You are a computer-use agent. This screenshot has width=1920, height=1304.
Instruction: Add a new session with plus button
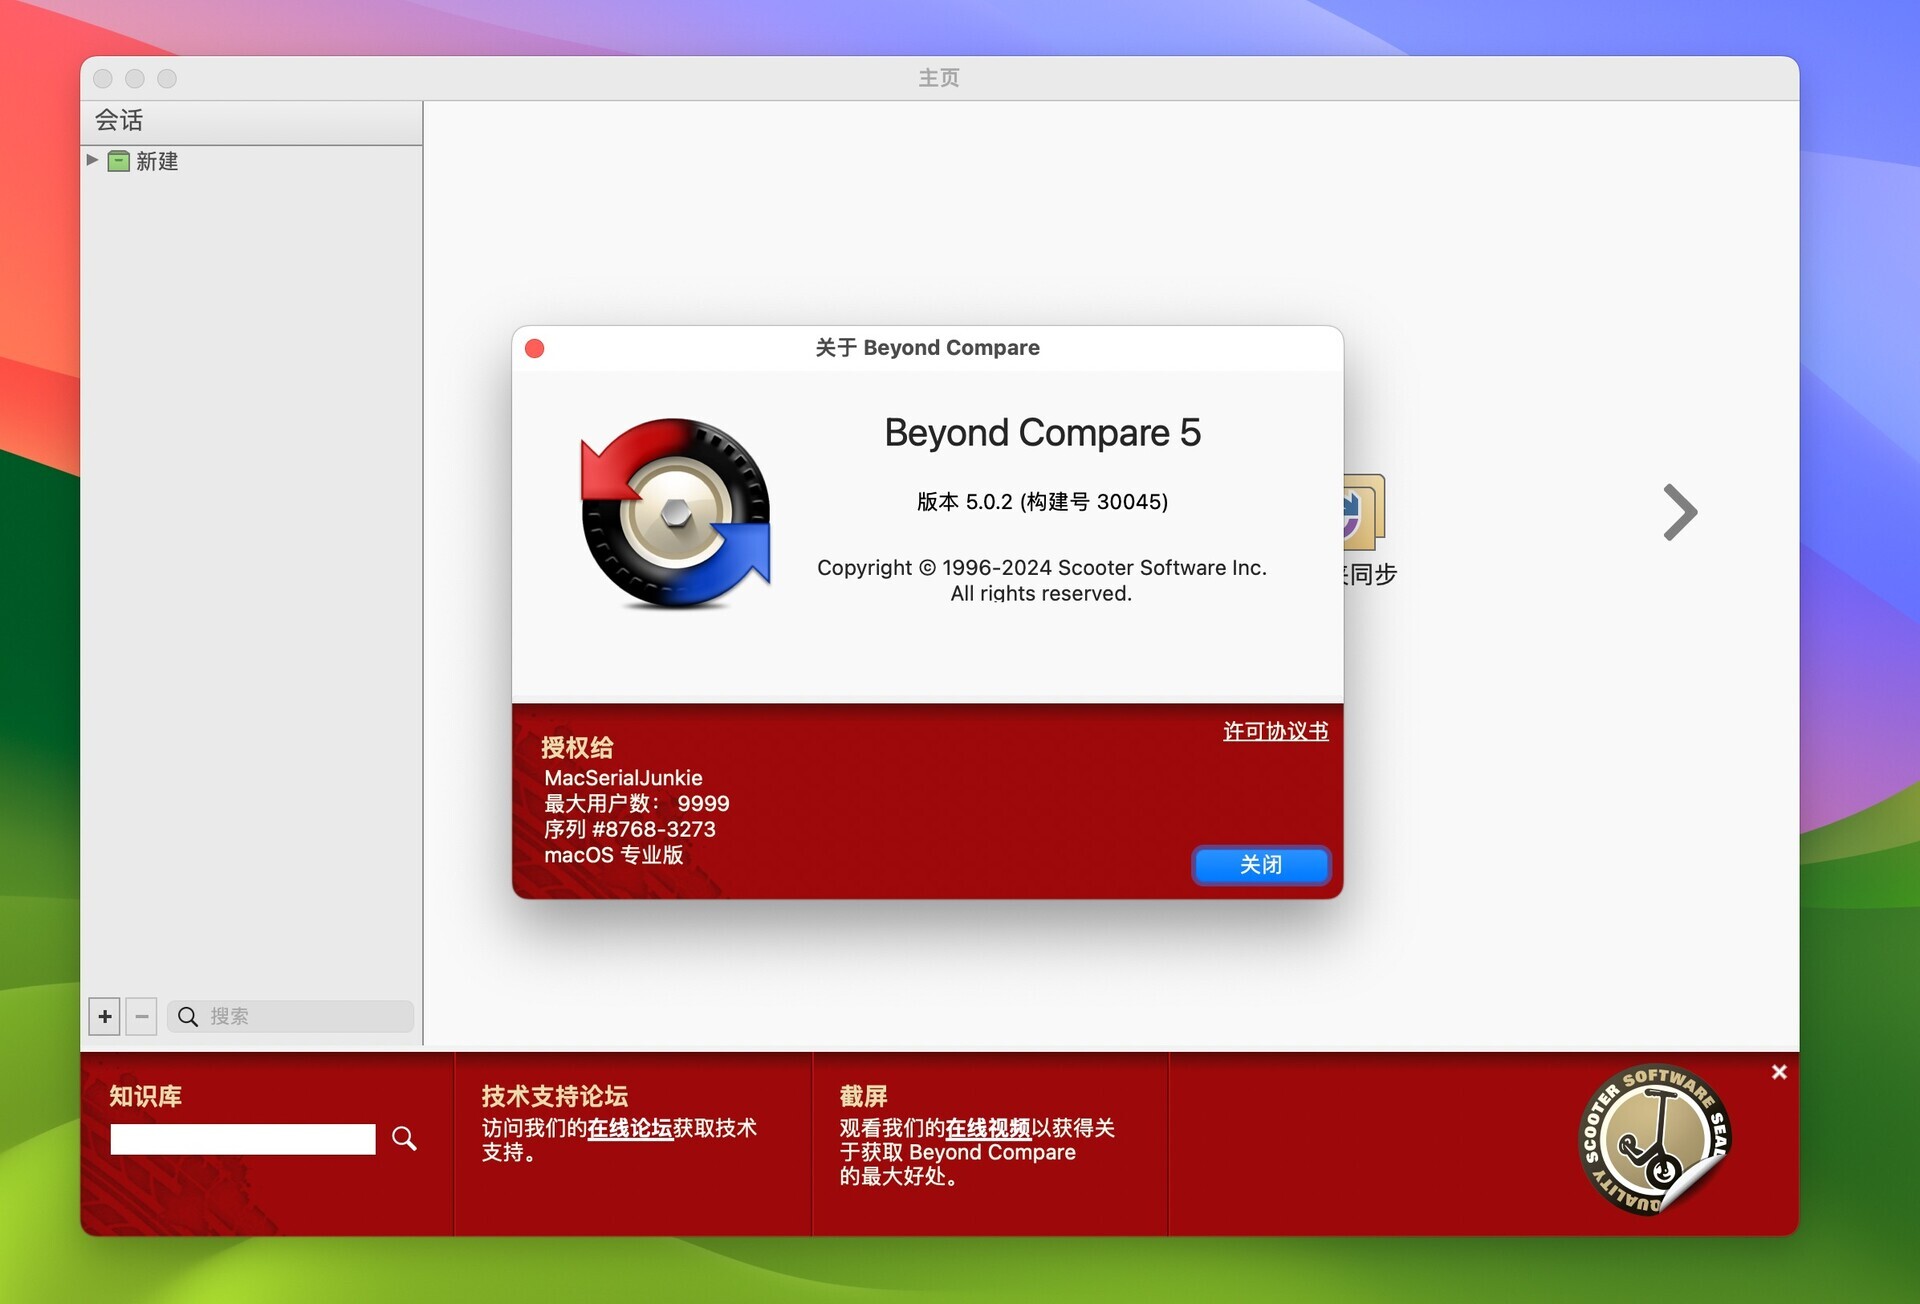click(x=105, y=1016)
